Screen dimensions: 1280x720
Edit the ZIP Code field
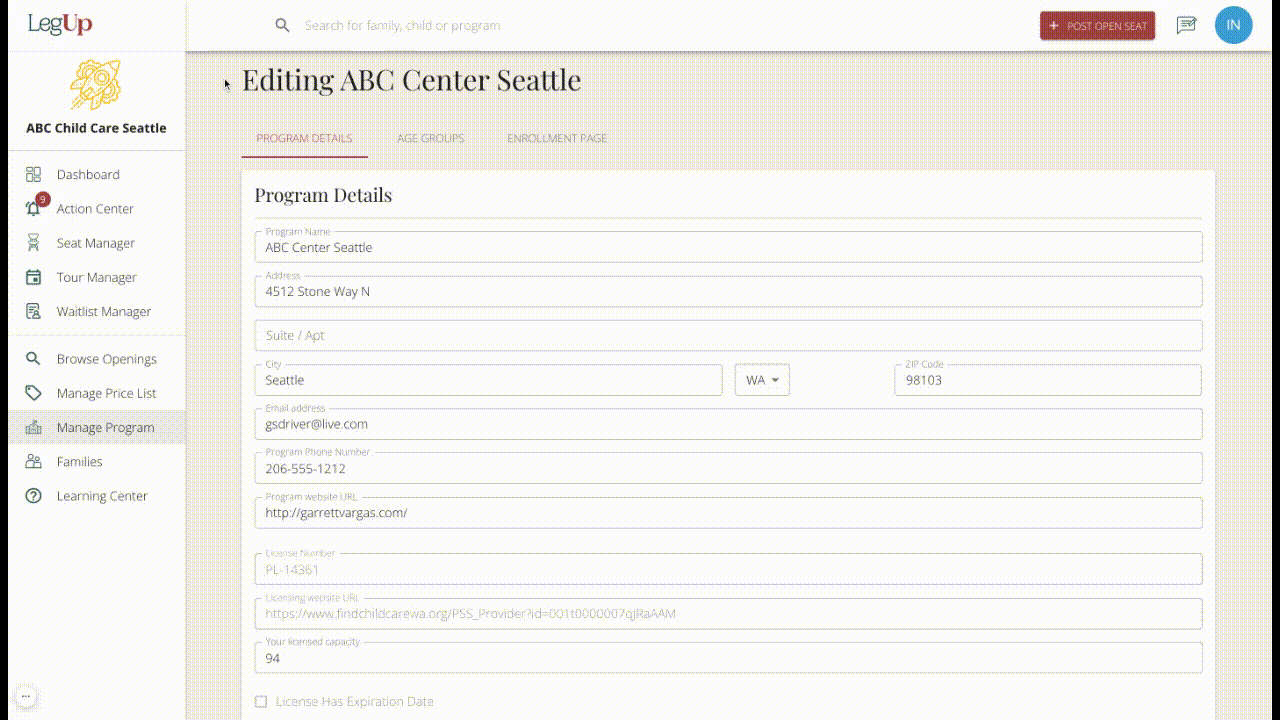pyautogui.click(x=1047, y=380)
